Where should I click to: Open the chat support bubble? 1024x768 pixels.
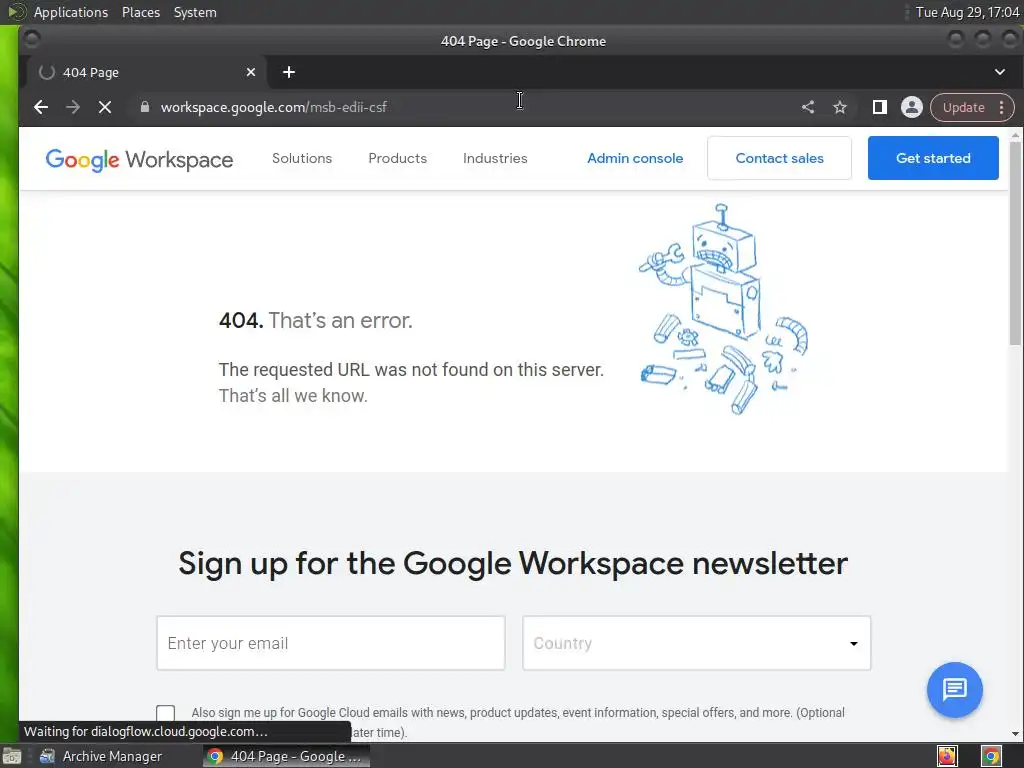point(954,689)
